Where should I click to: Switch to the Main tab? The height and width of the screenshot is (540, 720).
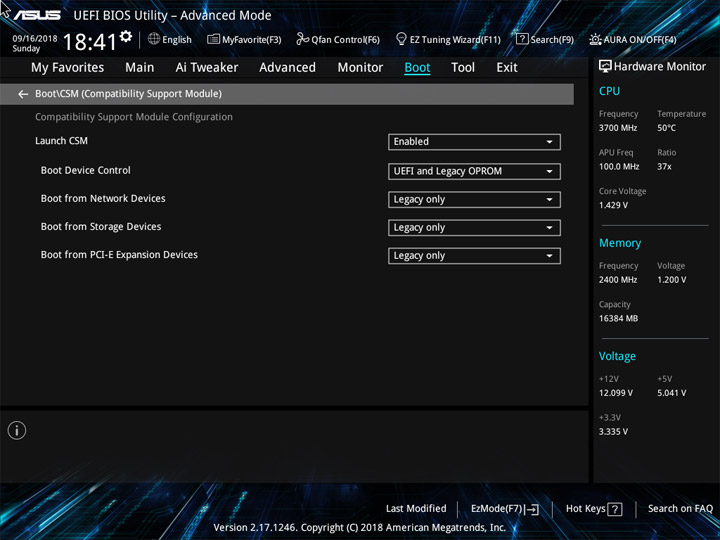(140, 68)
